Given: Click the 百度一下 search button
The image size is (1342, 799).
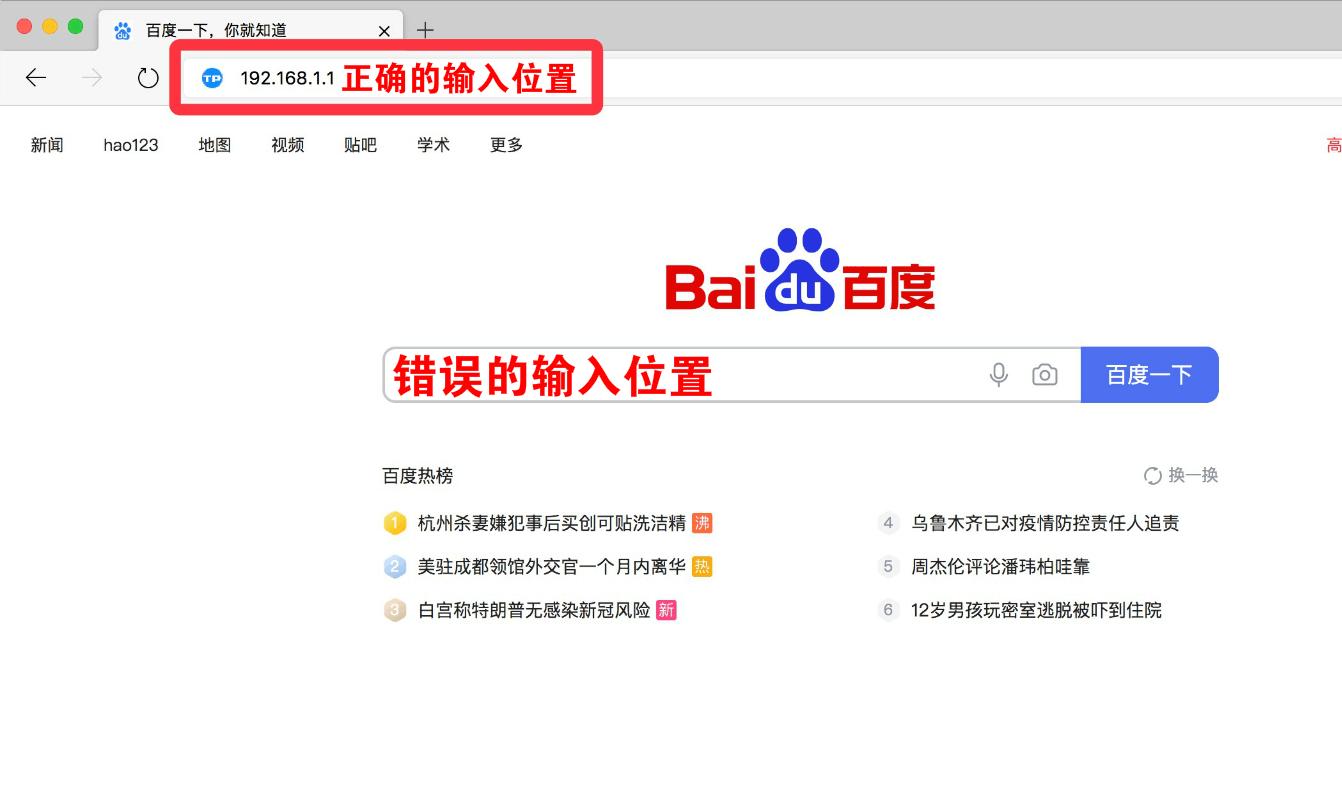Looking at the screenshot, I should tap(1149, 374).
